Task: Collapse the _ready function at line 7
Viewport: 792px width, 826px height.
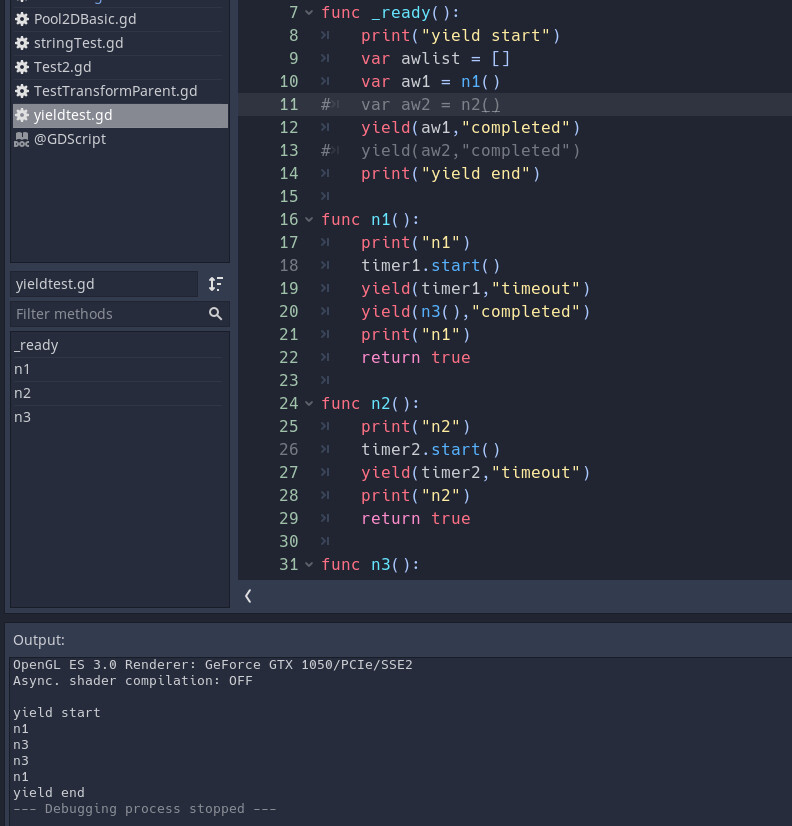Action: click(x=309, y=13)
